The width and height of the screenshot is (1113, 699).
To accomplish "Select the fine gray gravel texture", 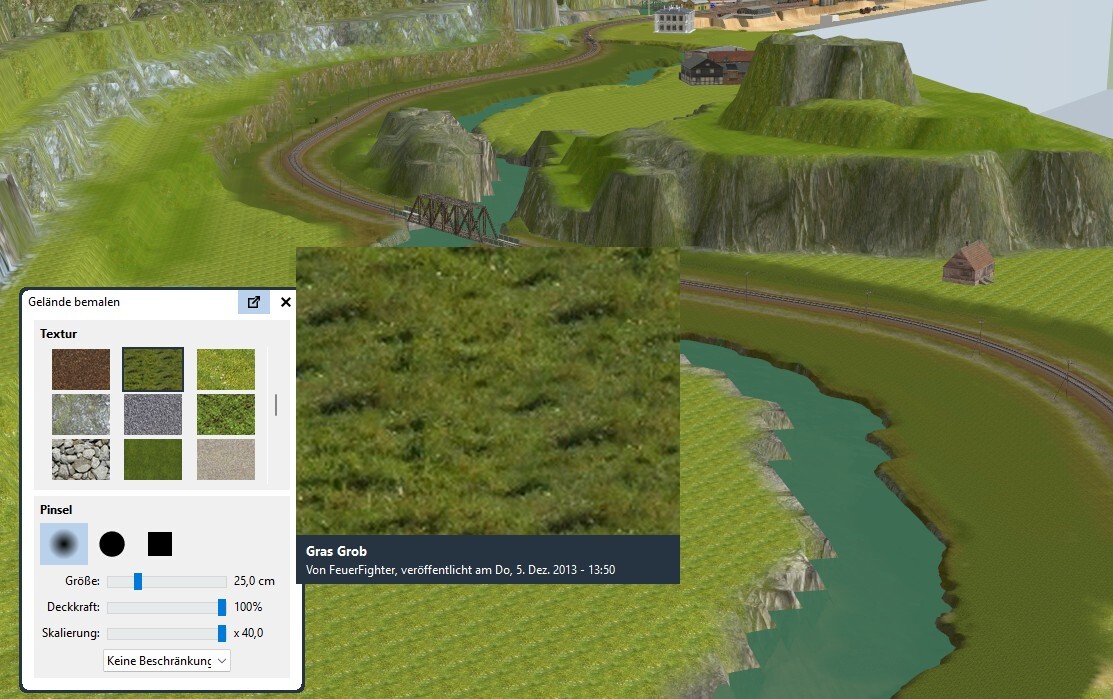I will tap(153, 414).
